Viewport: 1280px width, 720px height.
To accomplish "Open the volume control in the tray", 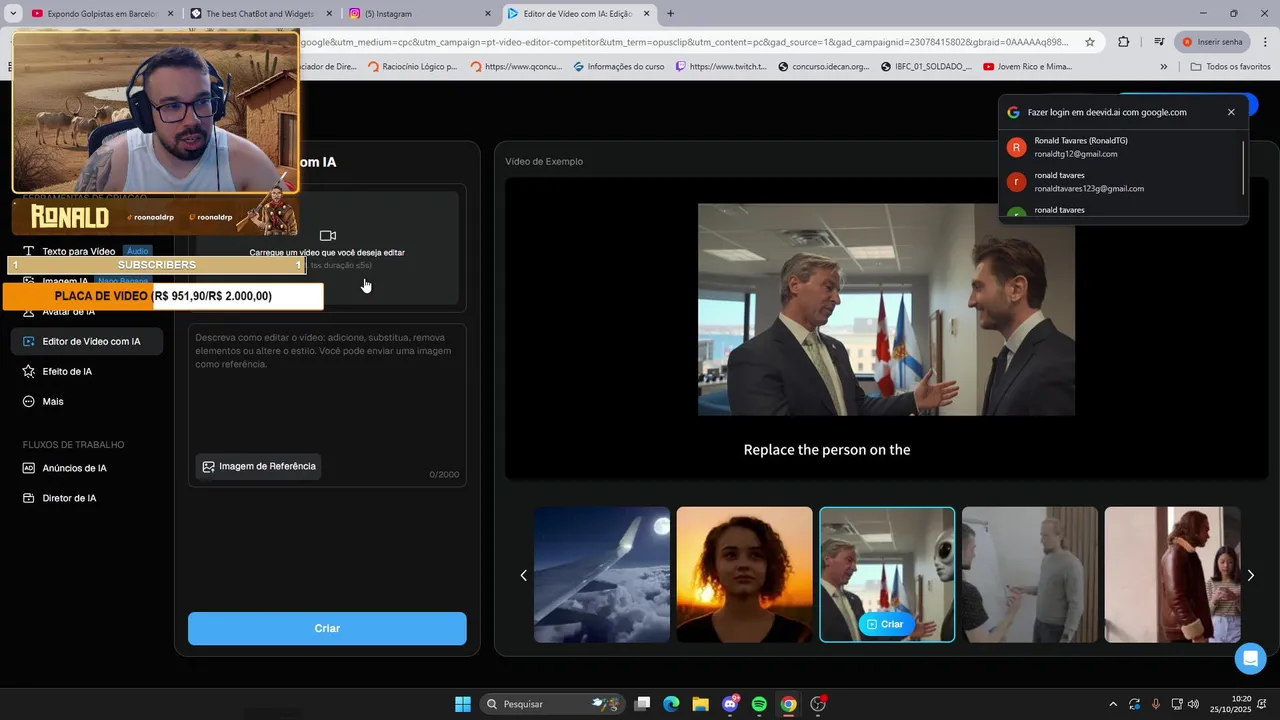I will [x=1193, y=704].
